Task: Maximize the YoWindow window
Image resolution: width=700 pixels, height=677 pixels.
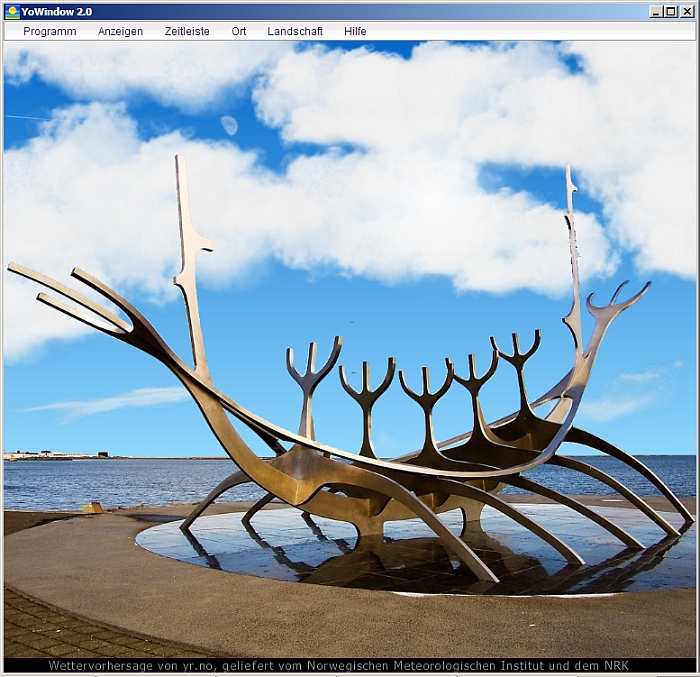Action: point(671,12)
